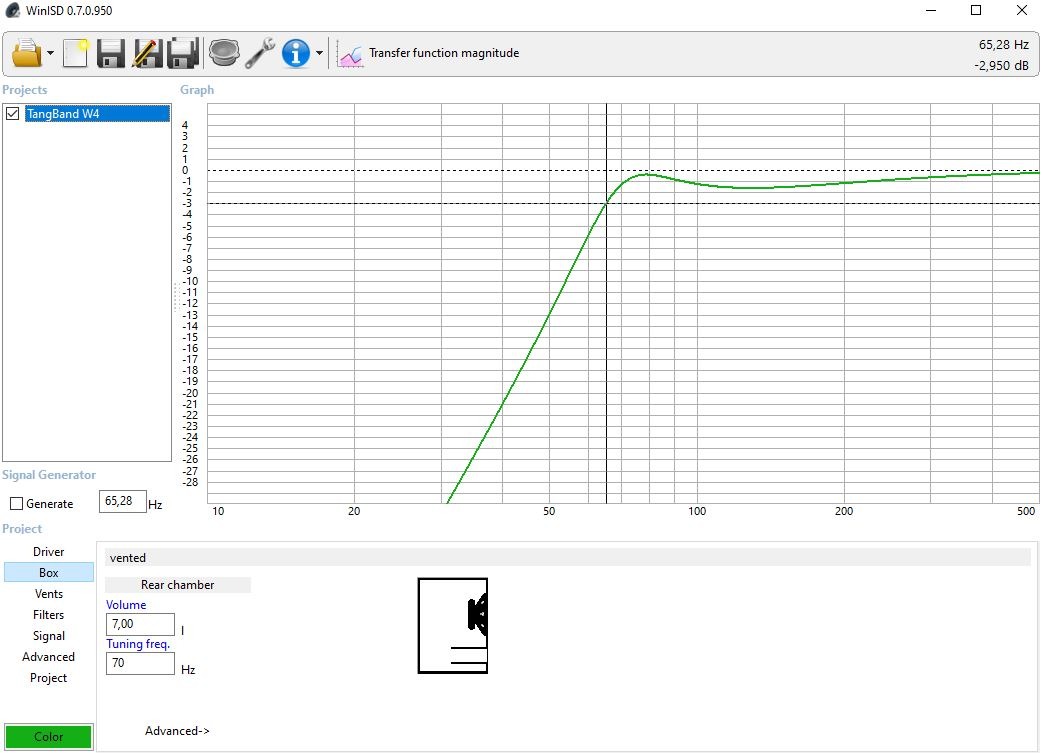Open the Project tab
This screenshot has height=753, width=1043.
pyautogui.click(x=49, y=678)
